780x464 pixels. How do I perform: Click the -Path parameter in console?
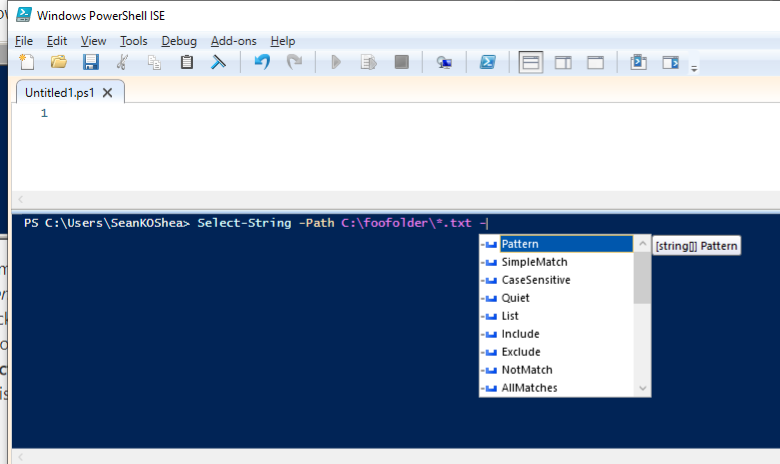tap(316, 223)
